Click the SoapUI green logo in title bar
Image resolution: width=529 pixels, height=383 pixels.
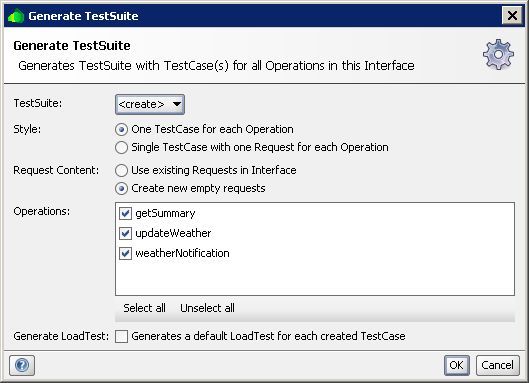[x=16, y=16]
